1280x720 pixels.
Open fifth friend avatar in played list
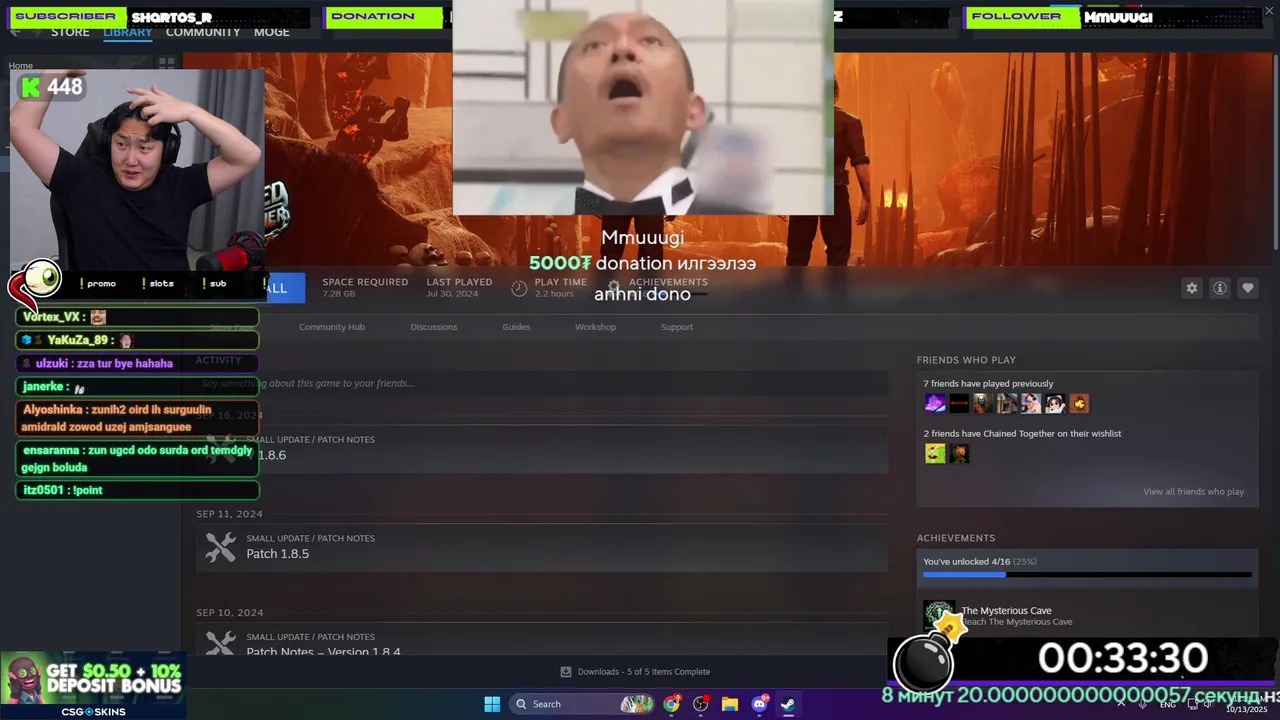tap(1031, 404)
